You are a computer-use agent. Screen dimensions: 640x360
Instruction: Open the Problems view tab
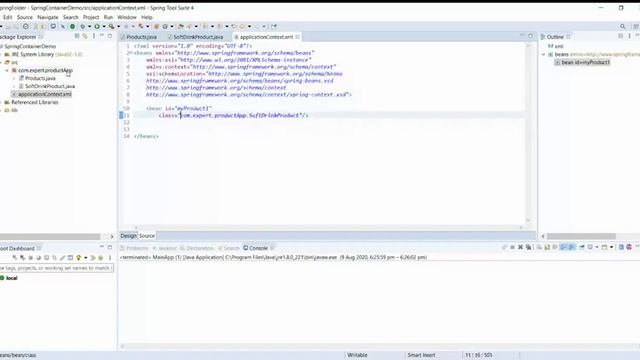tap(134, 248)
